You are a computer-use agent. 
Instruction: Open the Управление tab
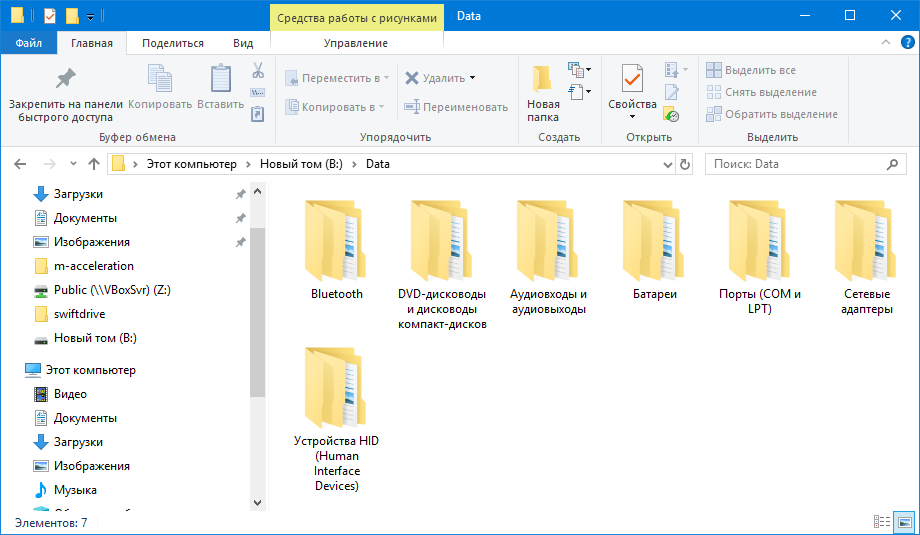click(356, 43)
